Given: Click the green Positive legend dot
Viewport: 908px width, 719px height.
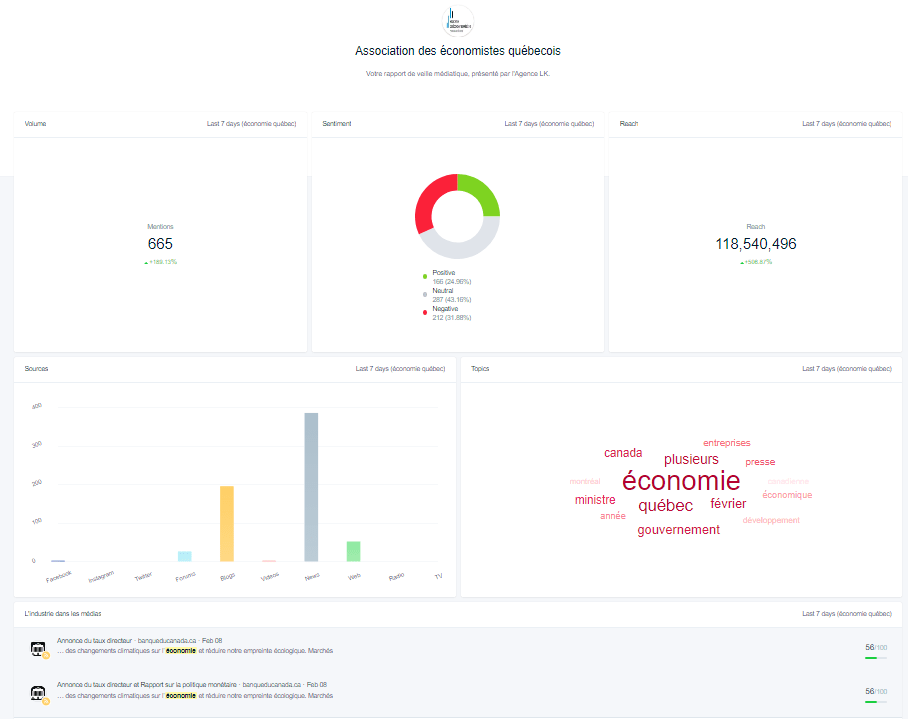Looking at the screenshot, I should pyautogui.click(x=424, y=276).
